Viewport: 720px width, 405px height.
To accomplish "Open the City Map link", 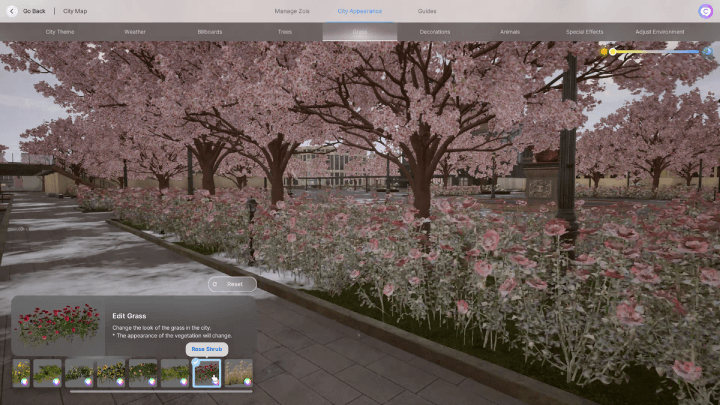I will pos(75,11).
